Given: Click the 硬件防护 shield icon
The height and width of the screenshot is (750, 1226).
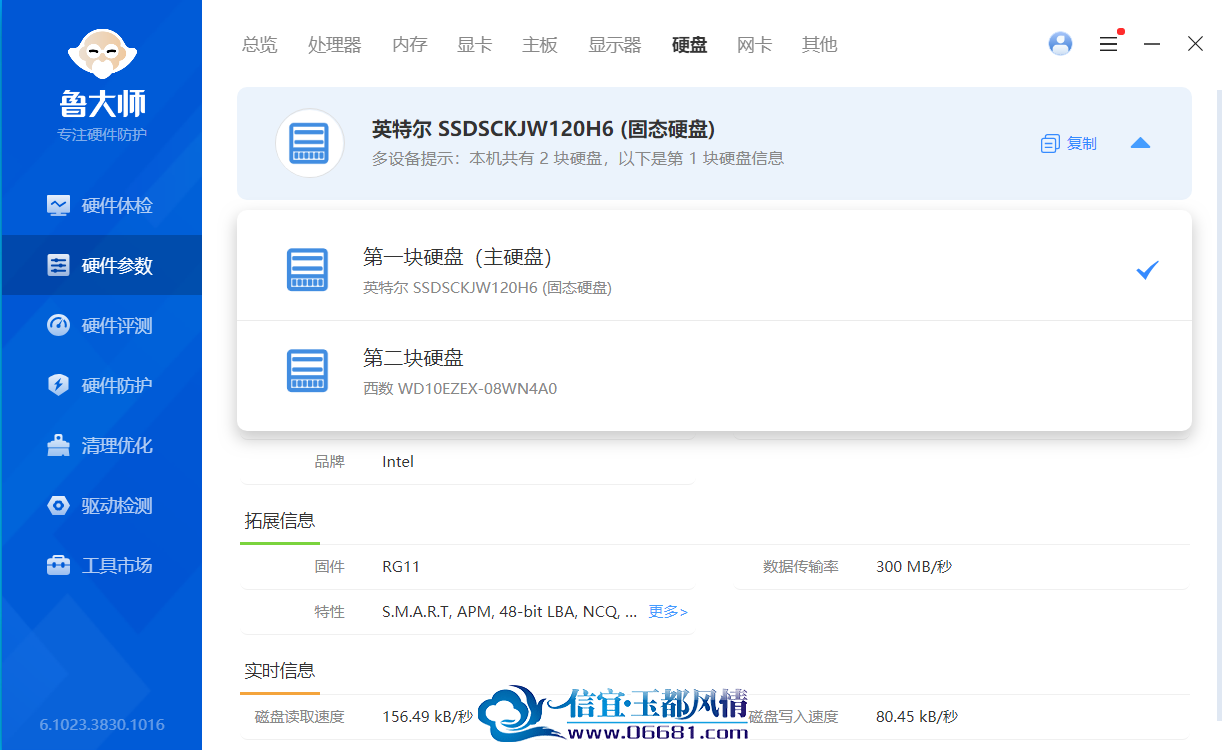Looking at the screenshot, I should click(x=59, y=386).
